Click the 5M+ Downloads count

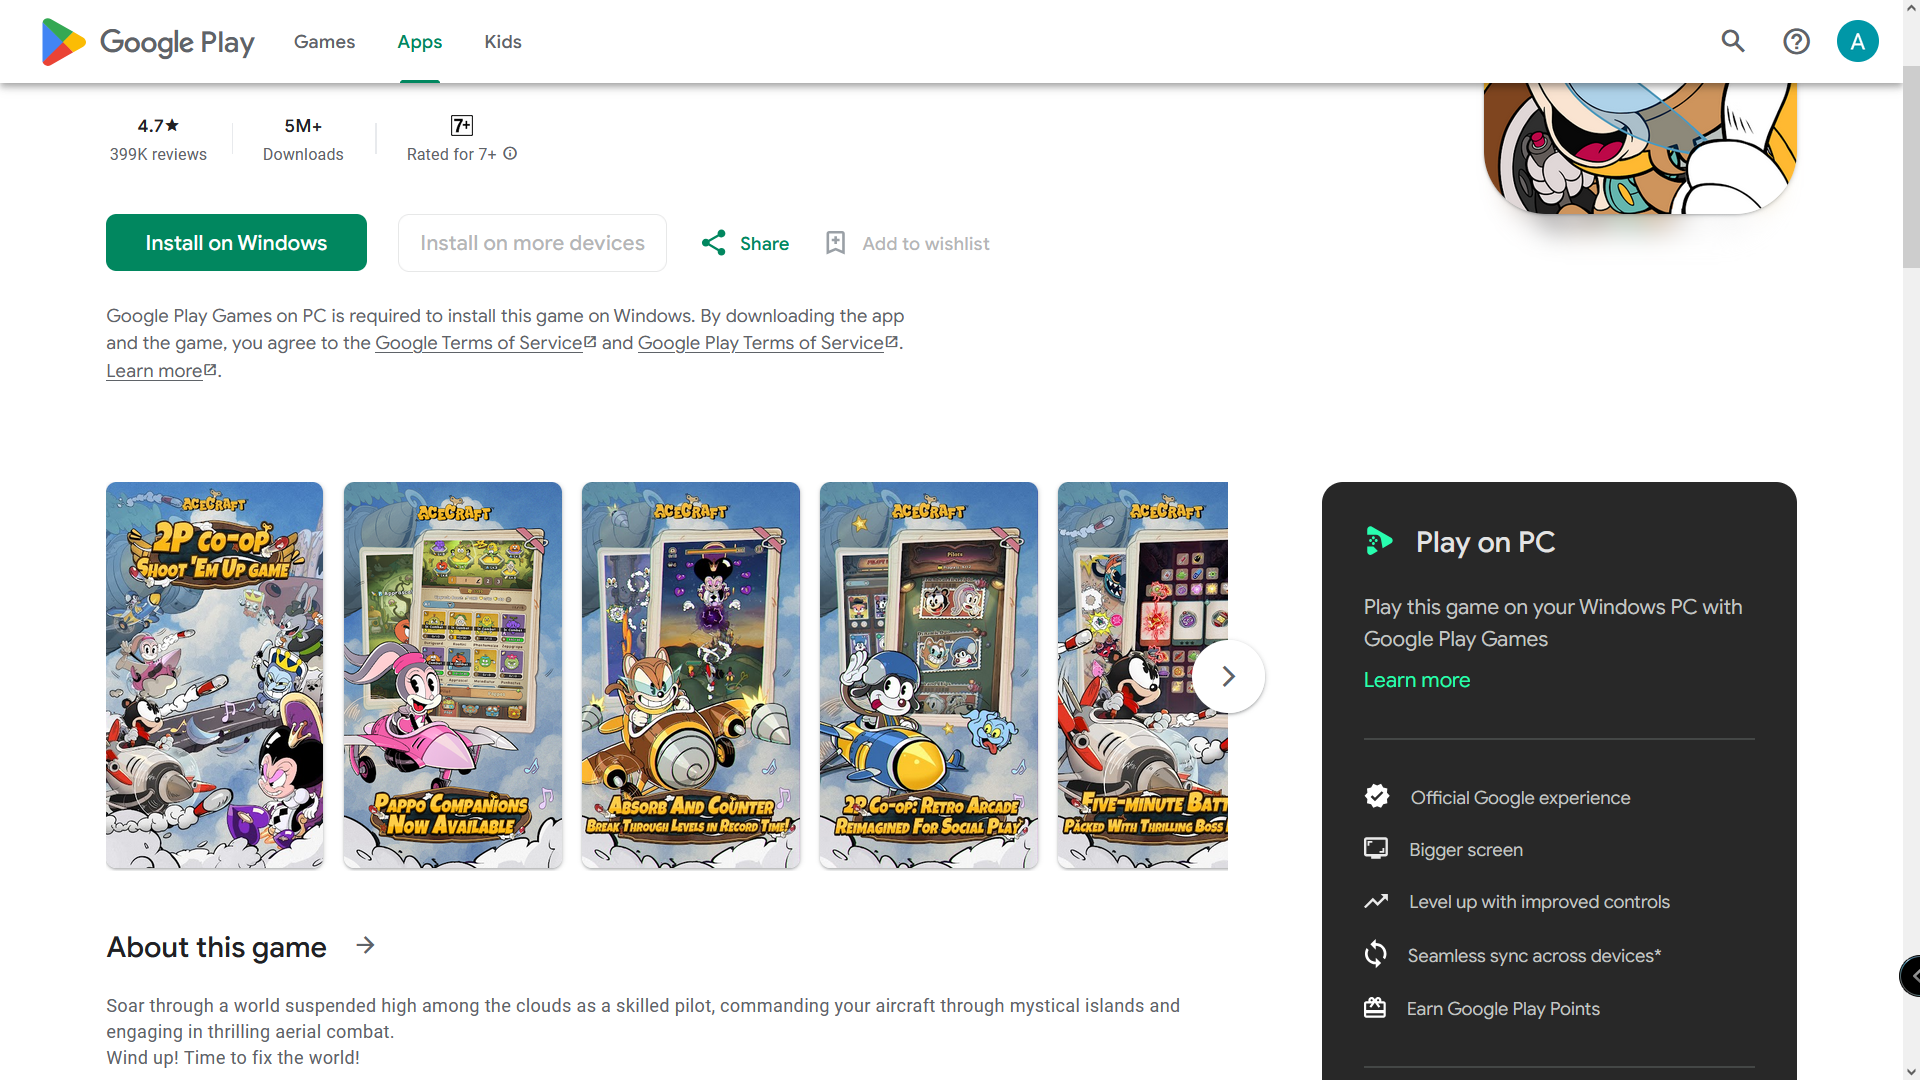(303, 126)
